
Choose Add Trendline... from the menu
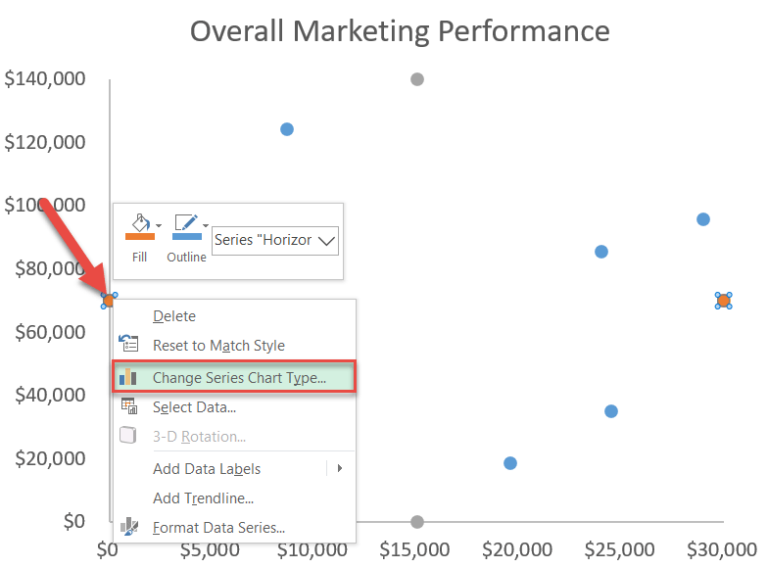203,498
